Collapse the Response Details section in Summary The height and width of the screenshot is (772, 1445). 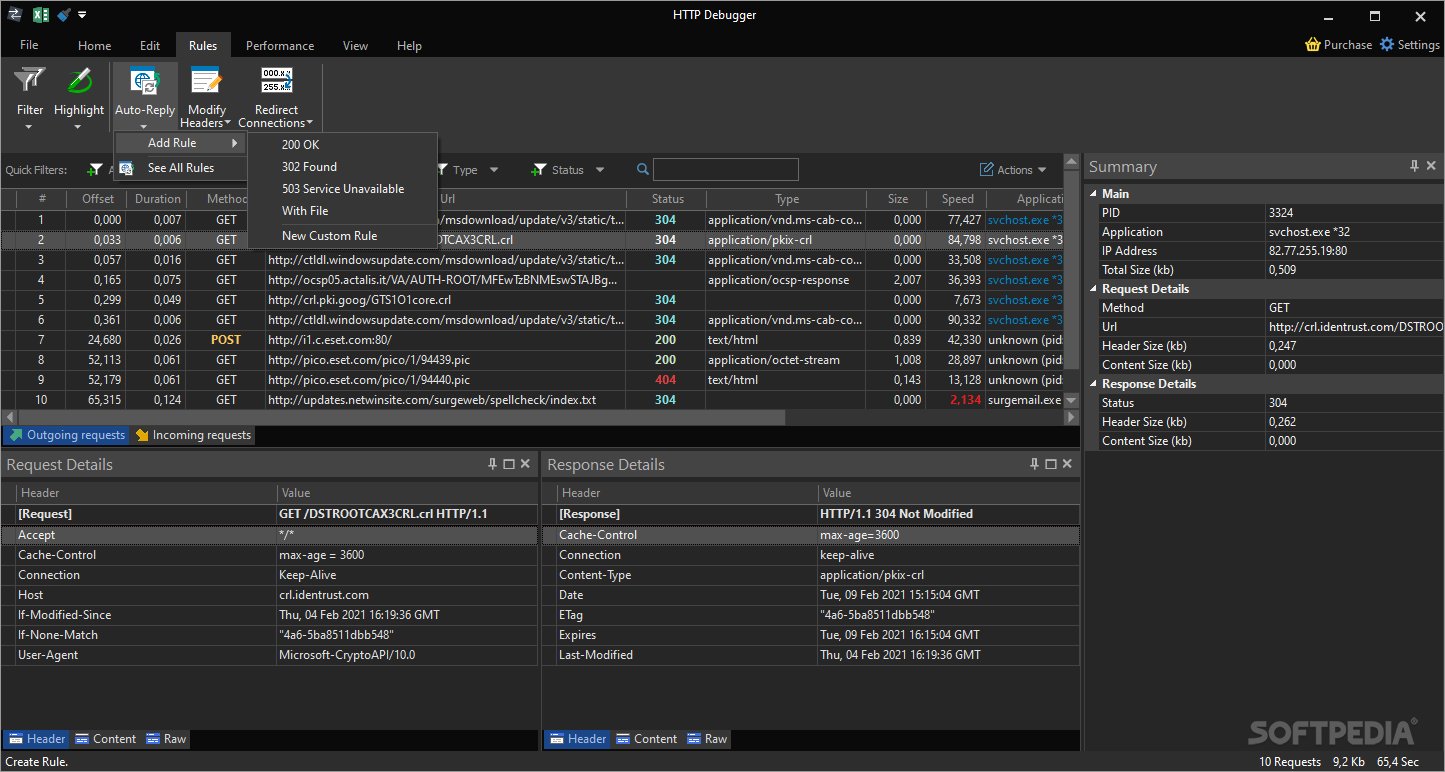(x=1093, y=384)
